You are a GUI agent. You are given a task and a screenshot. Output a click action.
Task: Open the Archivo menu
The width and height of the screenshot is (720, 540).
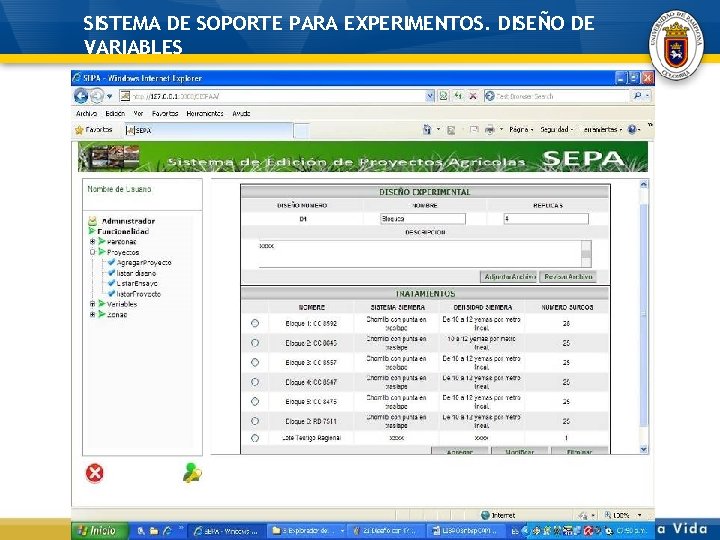[x=86, y=113]
